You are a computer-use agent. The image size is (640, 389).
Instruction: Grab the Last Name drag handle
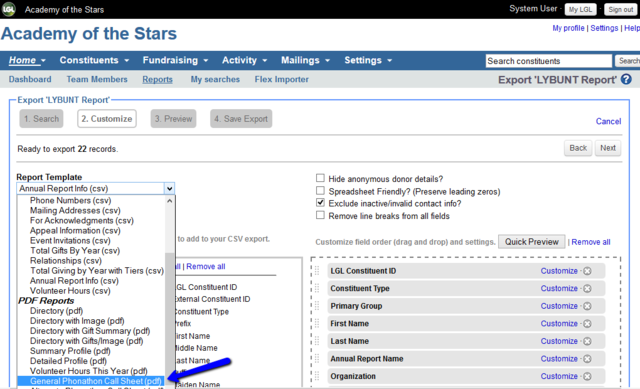pos(317,341)
